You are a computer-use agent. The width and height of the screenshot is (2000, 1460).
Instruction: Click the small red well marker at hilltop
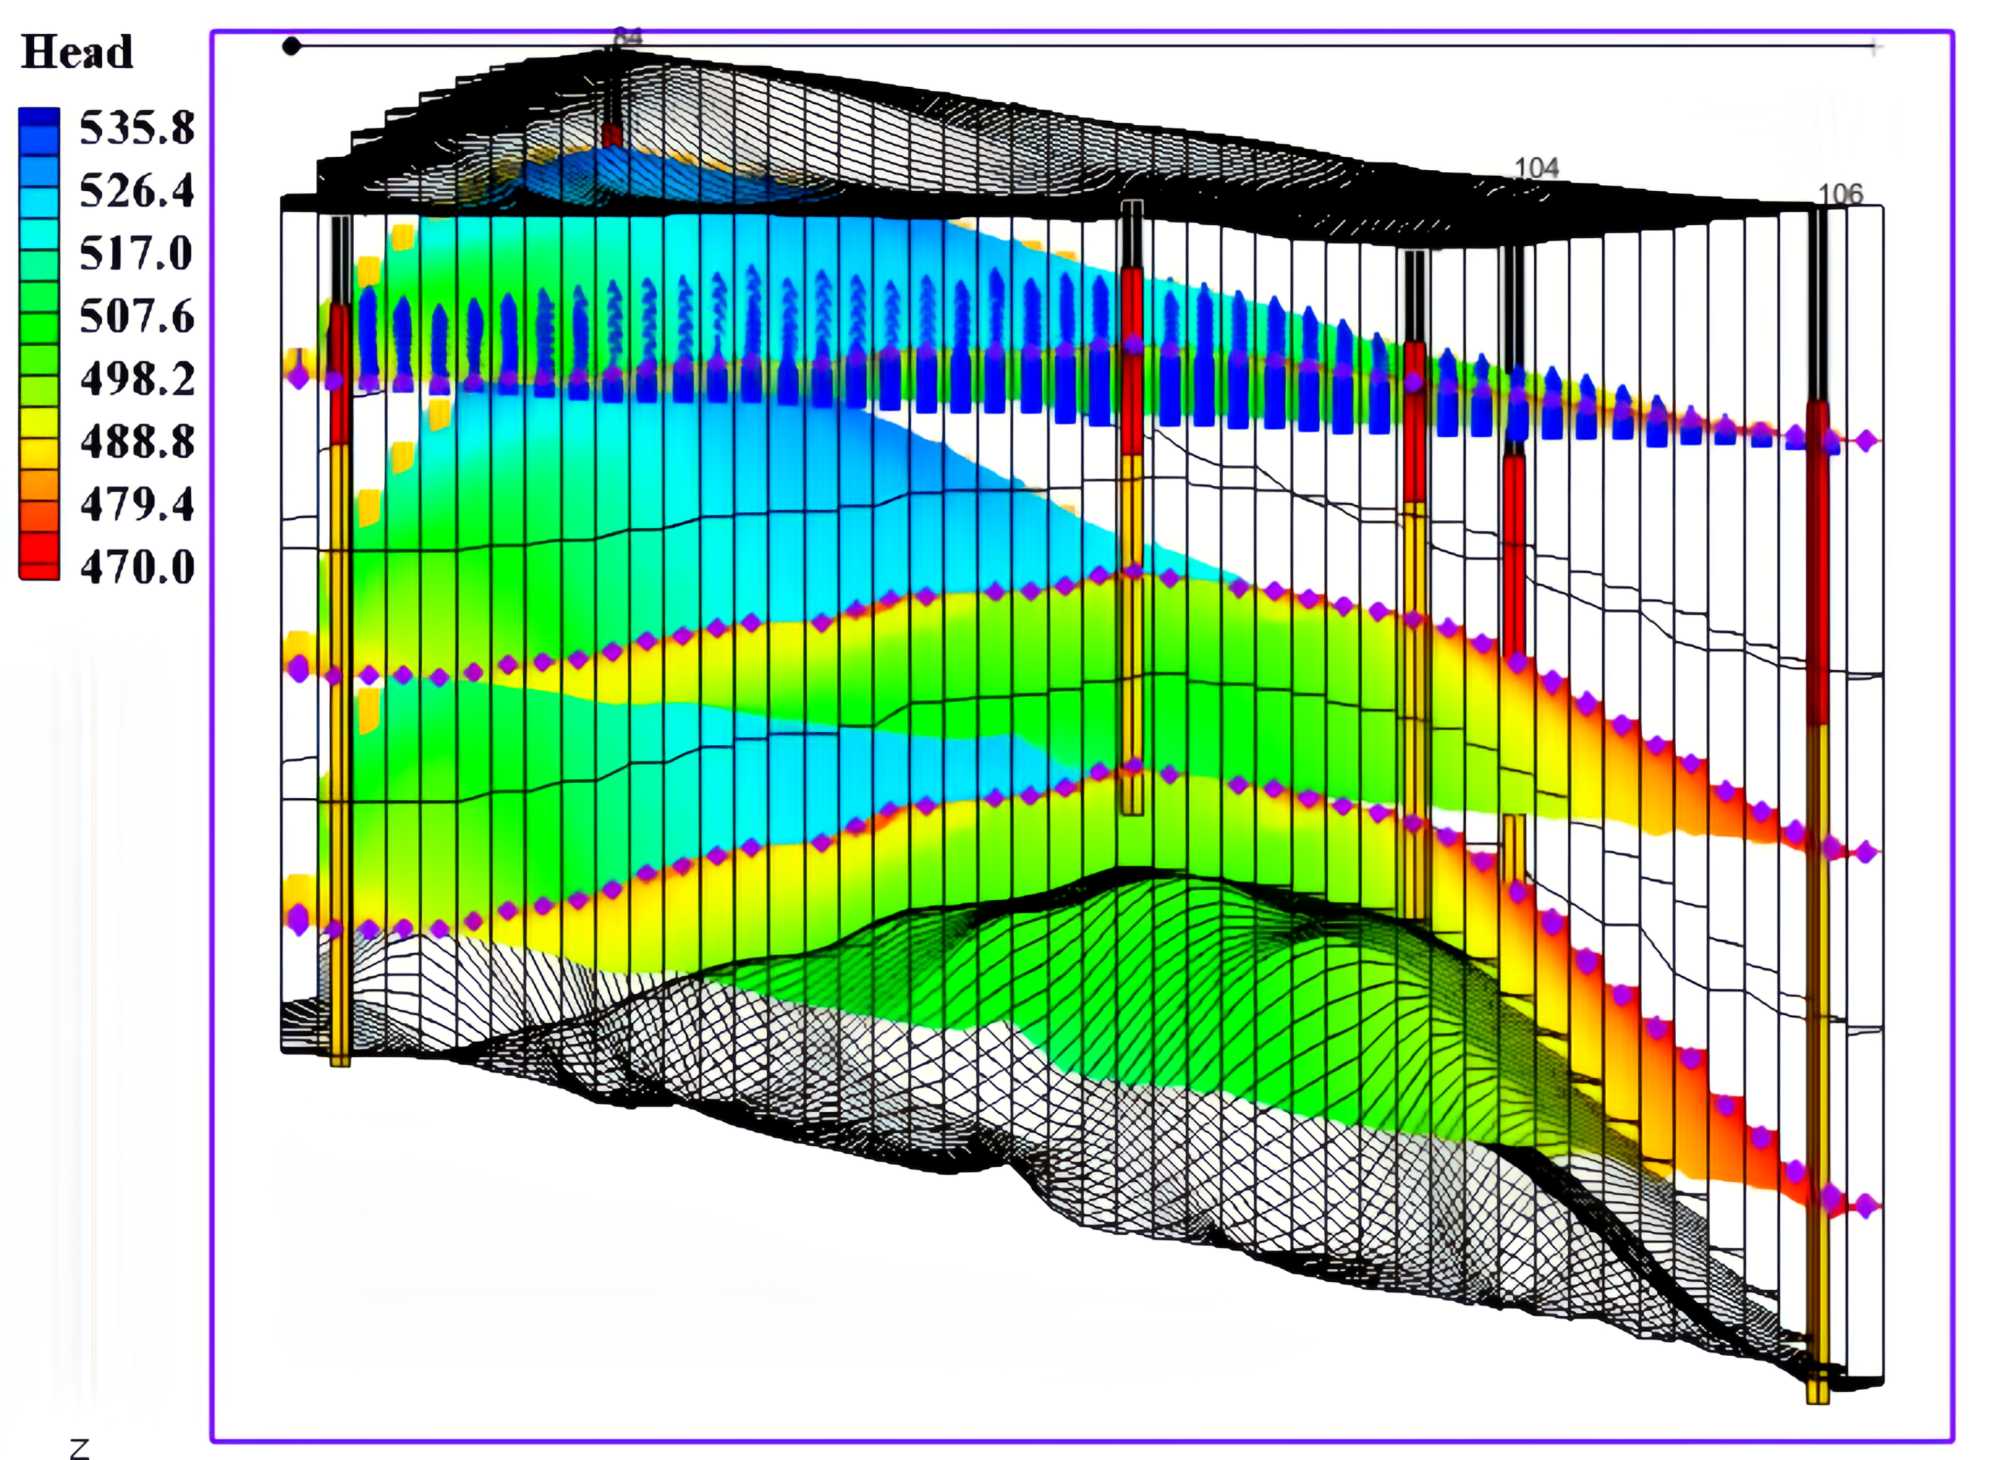612,136
